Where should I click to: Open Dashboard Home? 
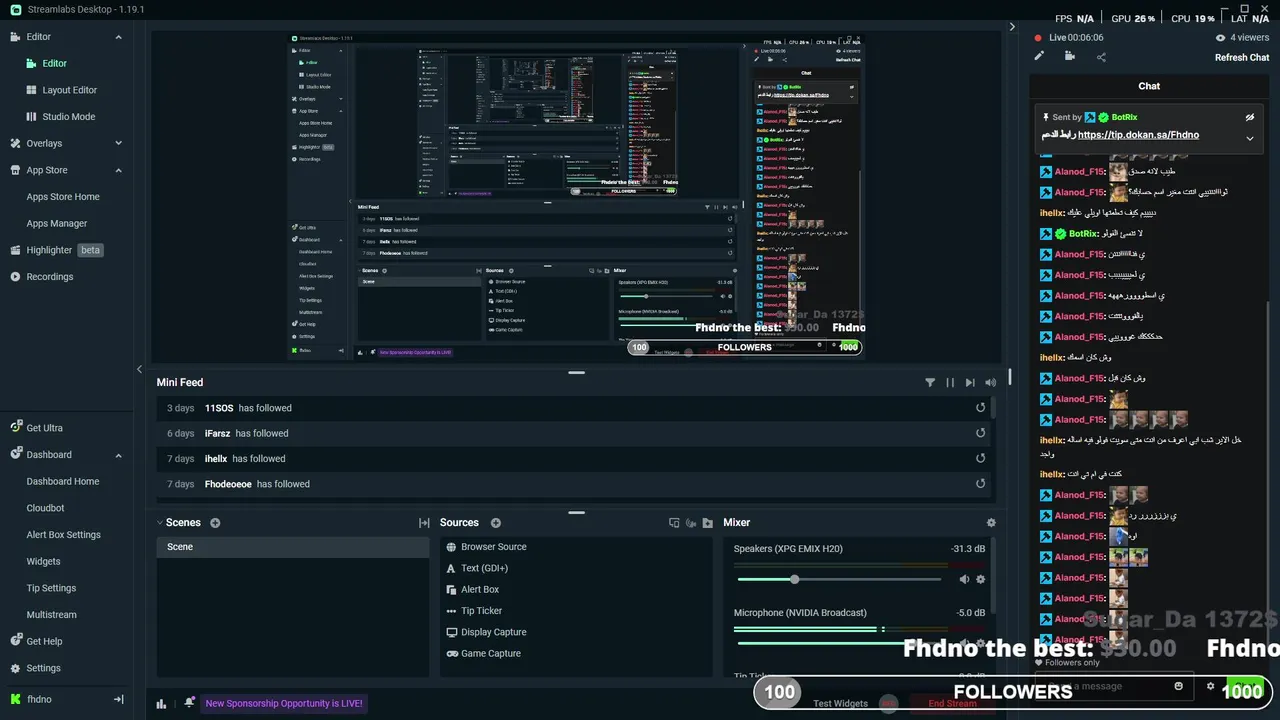63,482
